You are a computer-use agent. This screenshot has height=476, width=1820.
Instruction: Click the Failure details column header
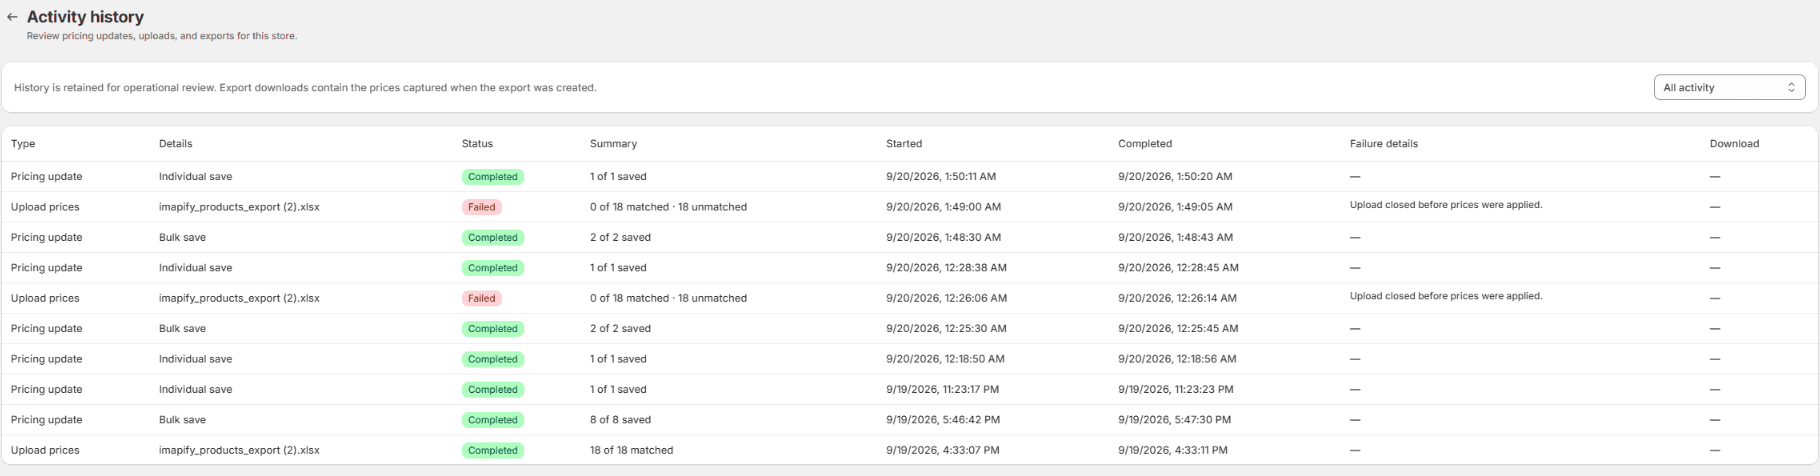1384,144
